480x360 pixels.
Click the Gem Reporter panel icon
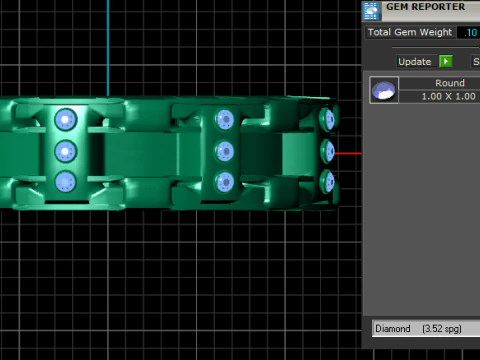click(x=371, y=10)
